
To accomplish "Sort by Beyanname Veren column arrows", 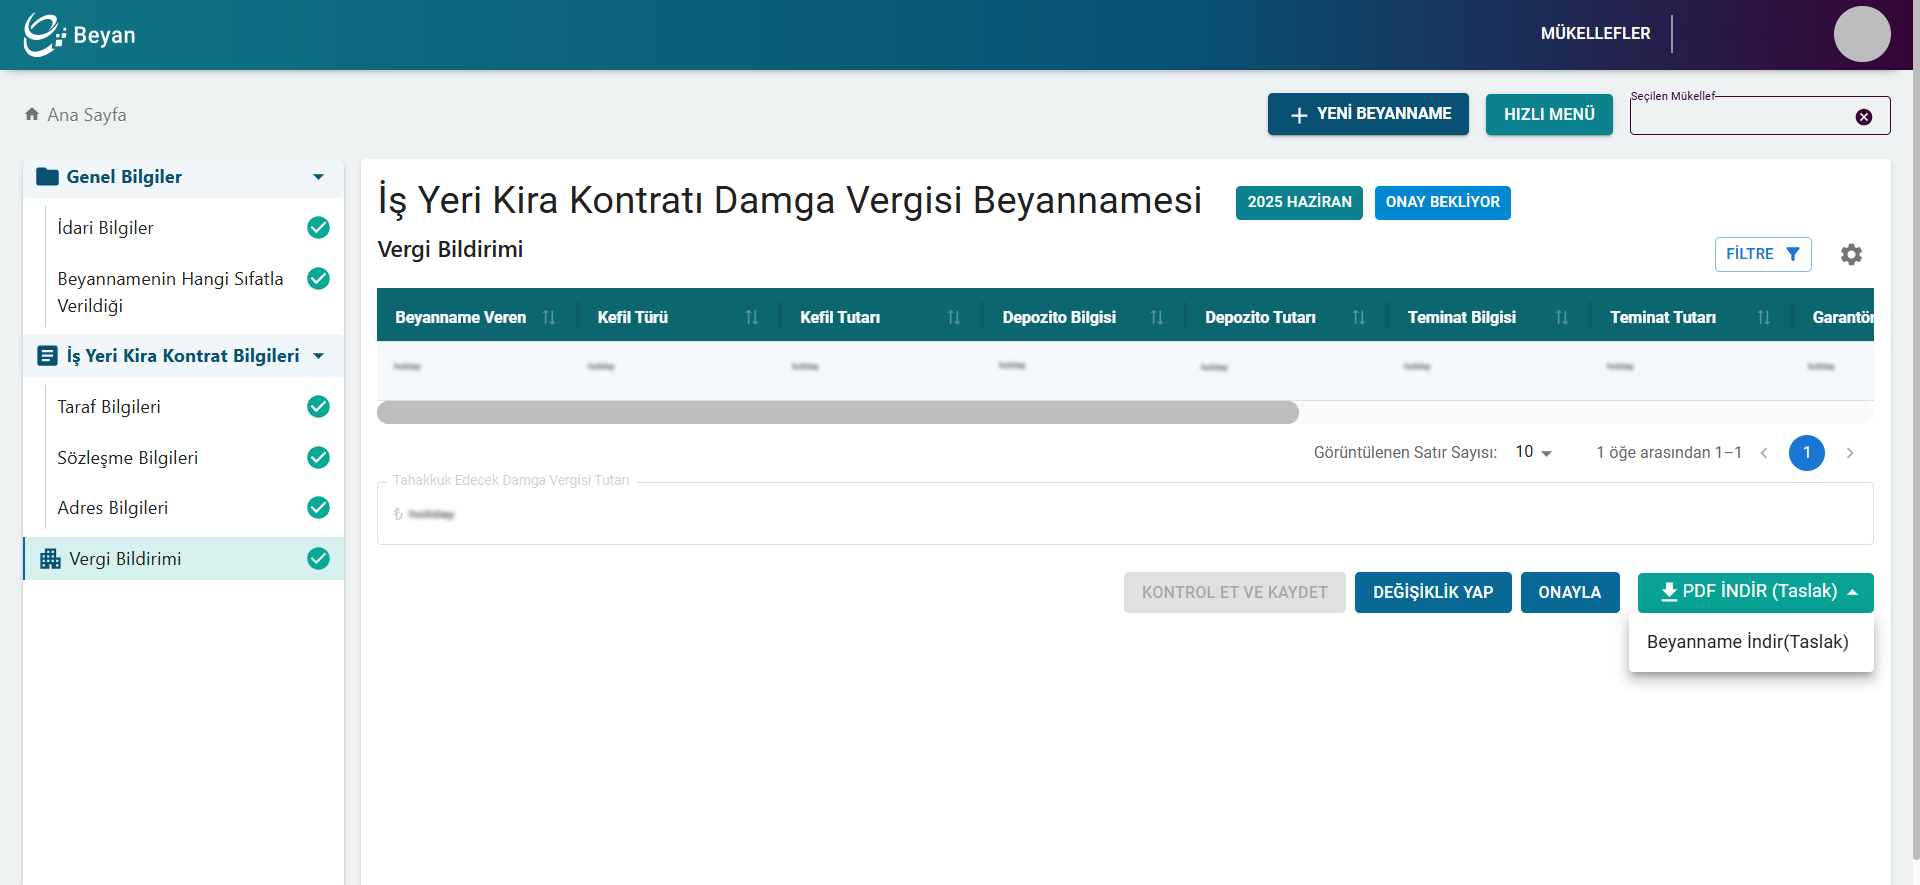I will pyautogui.click(x=549, y=317).
